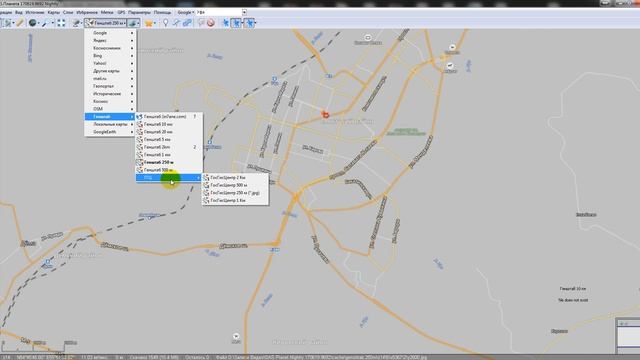Click the satellite tile source icon
Viewport: 640px width, 360px height.
[x=76, y=23]
